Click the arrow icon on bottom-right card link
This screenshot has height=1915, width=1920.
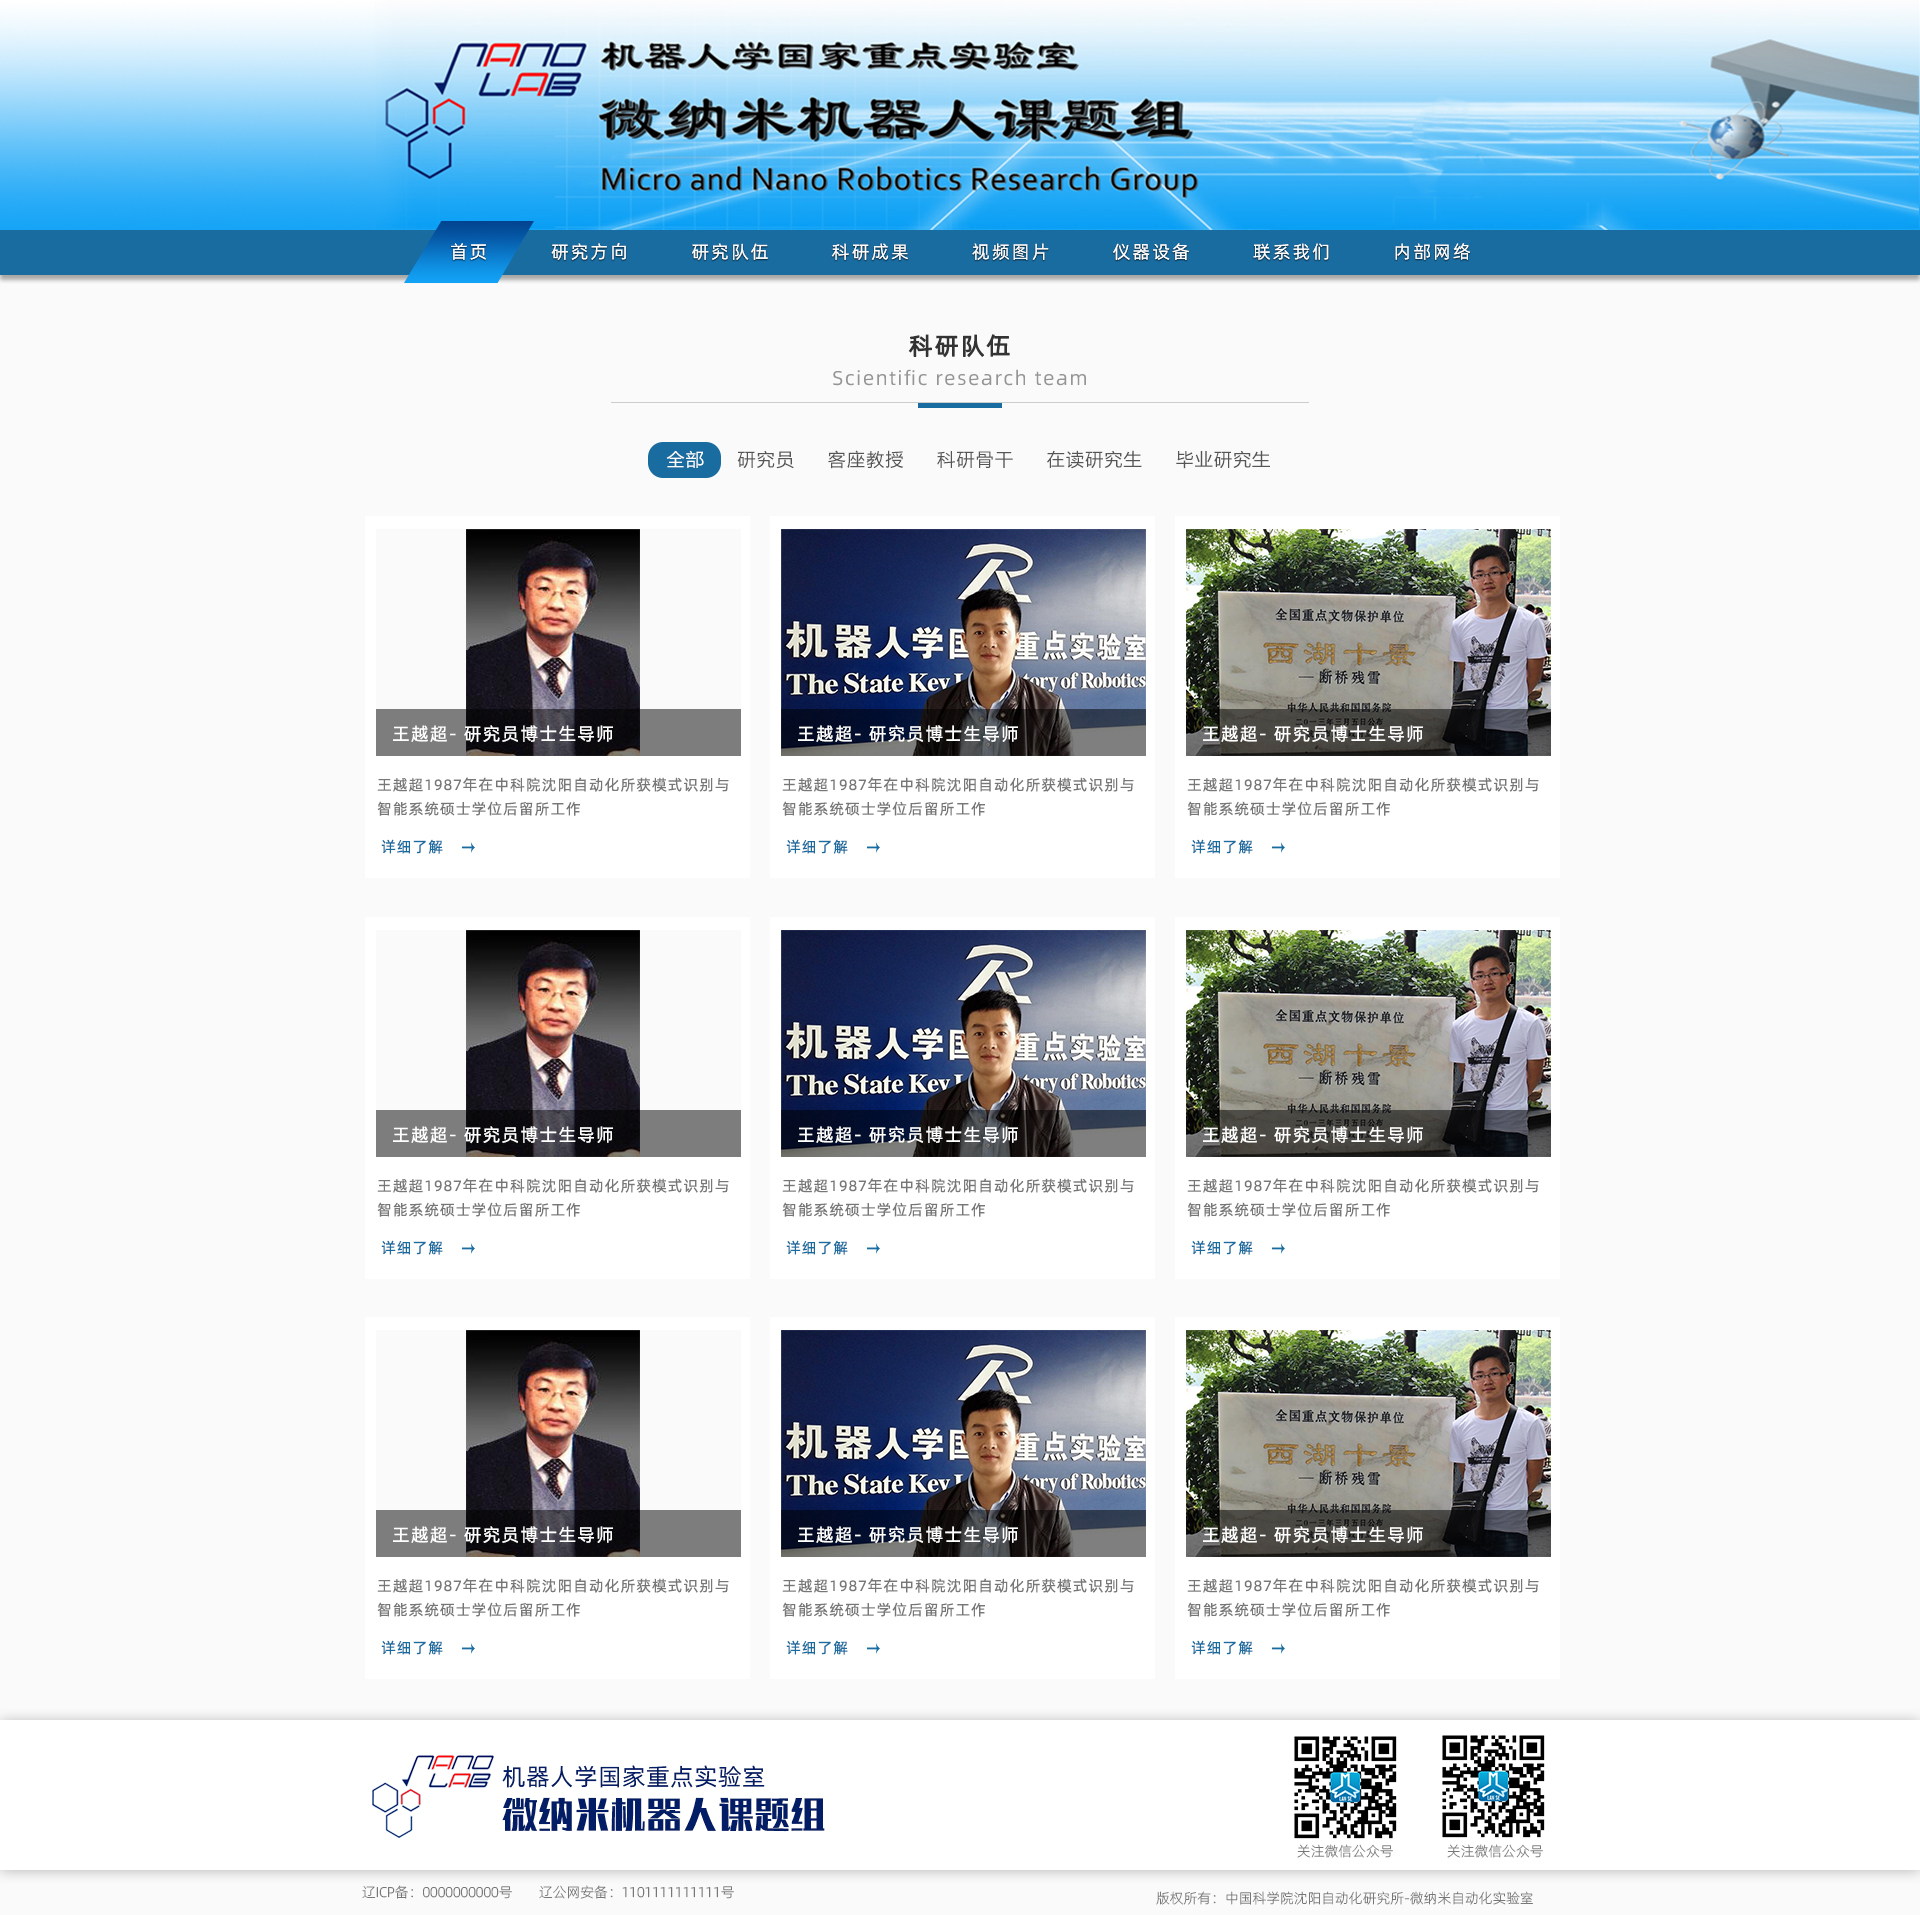tap(1278, 1648)
